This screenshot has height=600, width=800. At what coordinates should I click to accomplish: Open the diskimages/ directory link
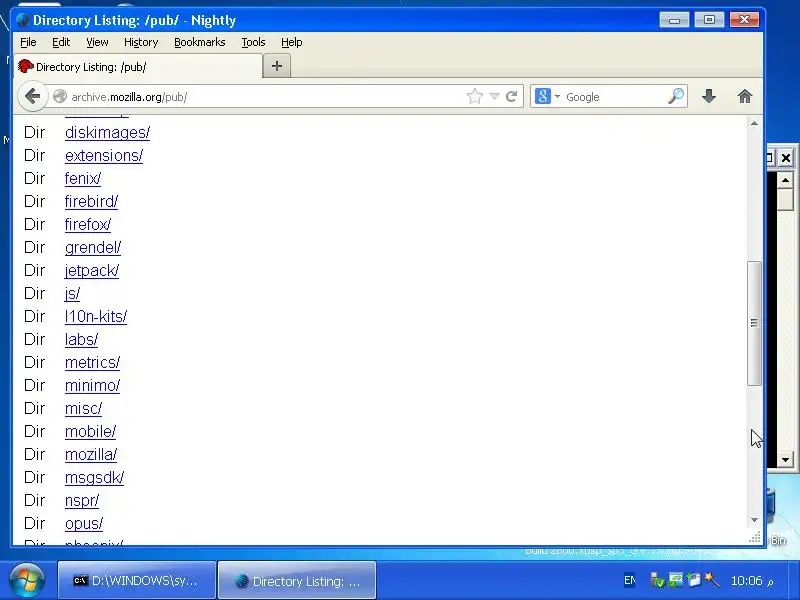tap(107, 133)
